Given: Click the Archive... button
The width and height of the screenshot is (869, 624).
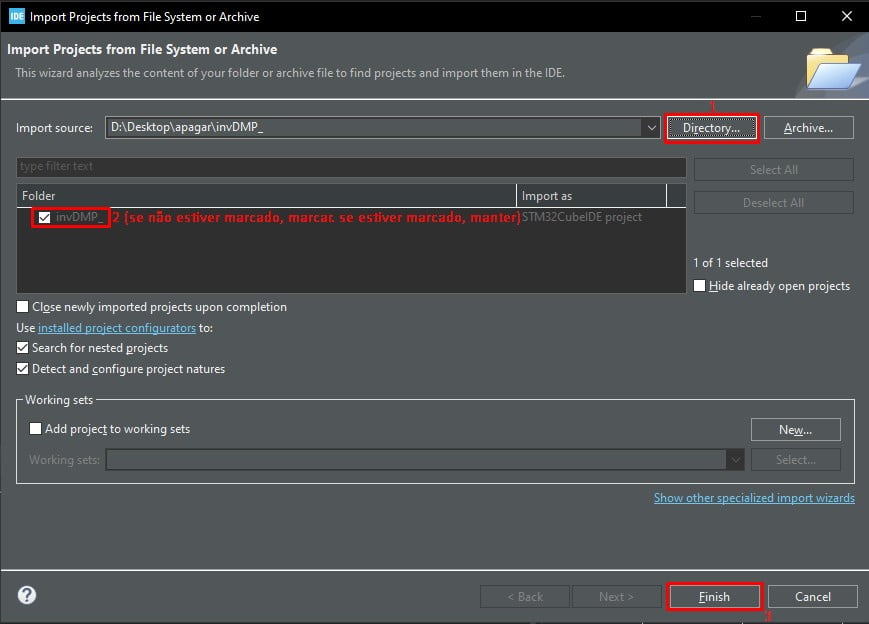Looking at the screenshot, I should [809, 128].
